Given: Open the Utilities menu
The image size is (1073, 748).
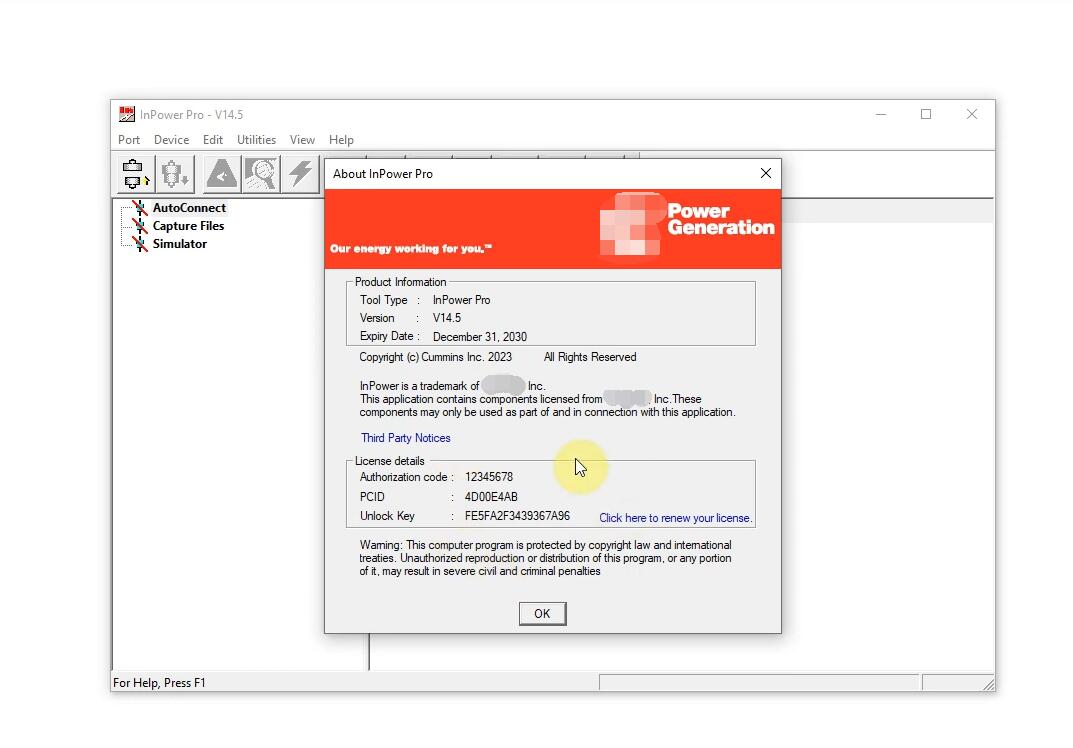Looking at the screenshot, I should pyautogui.click(x=256, y=140).
